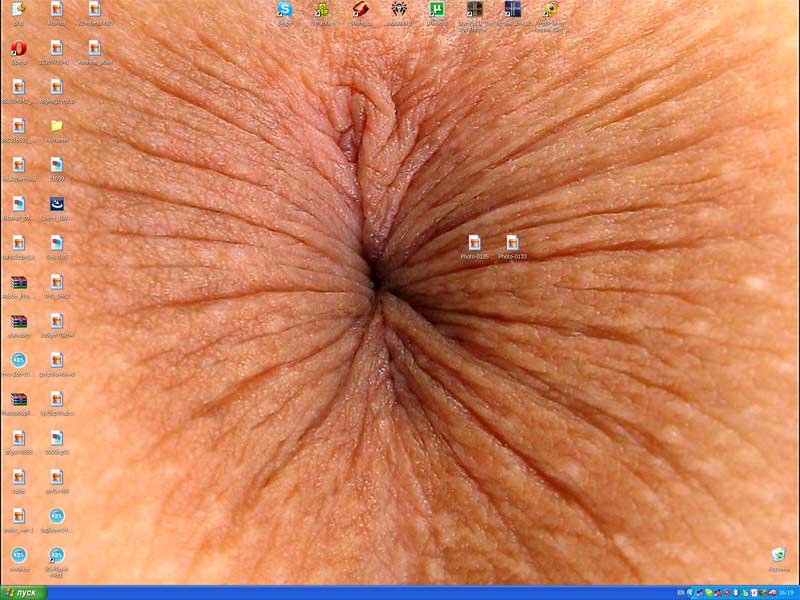Open the red book shortcut next to Dr.Web

(x=360, y=10)
